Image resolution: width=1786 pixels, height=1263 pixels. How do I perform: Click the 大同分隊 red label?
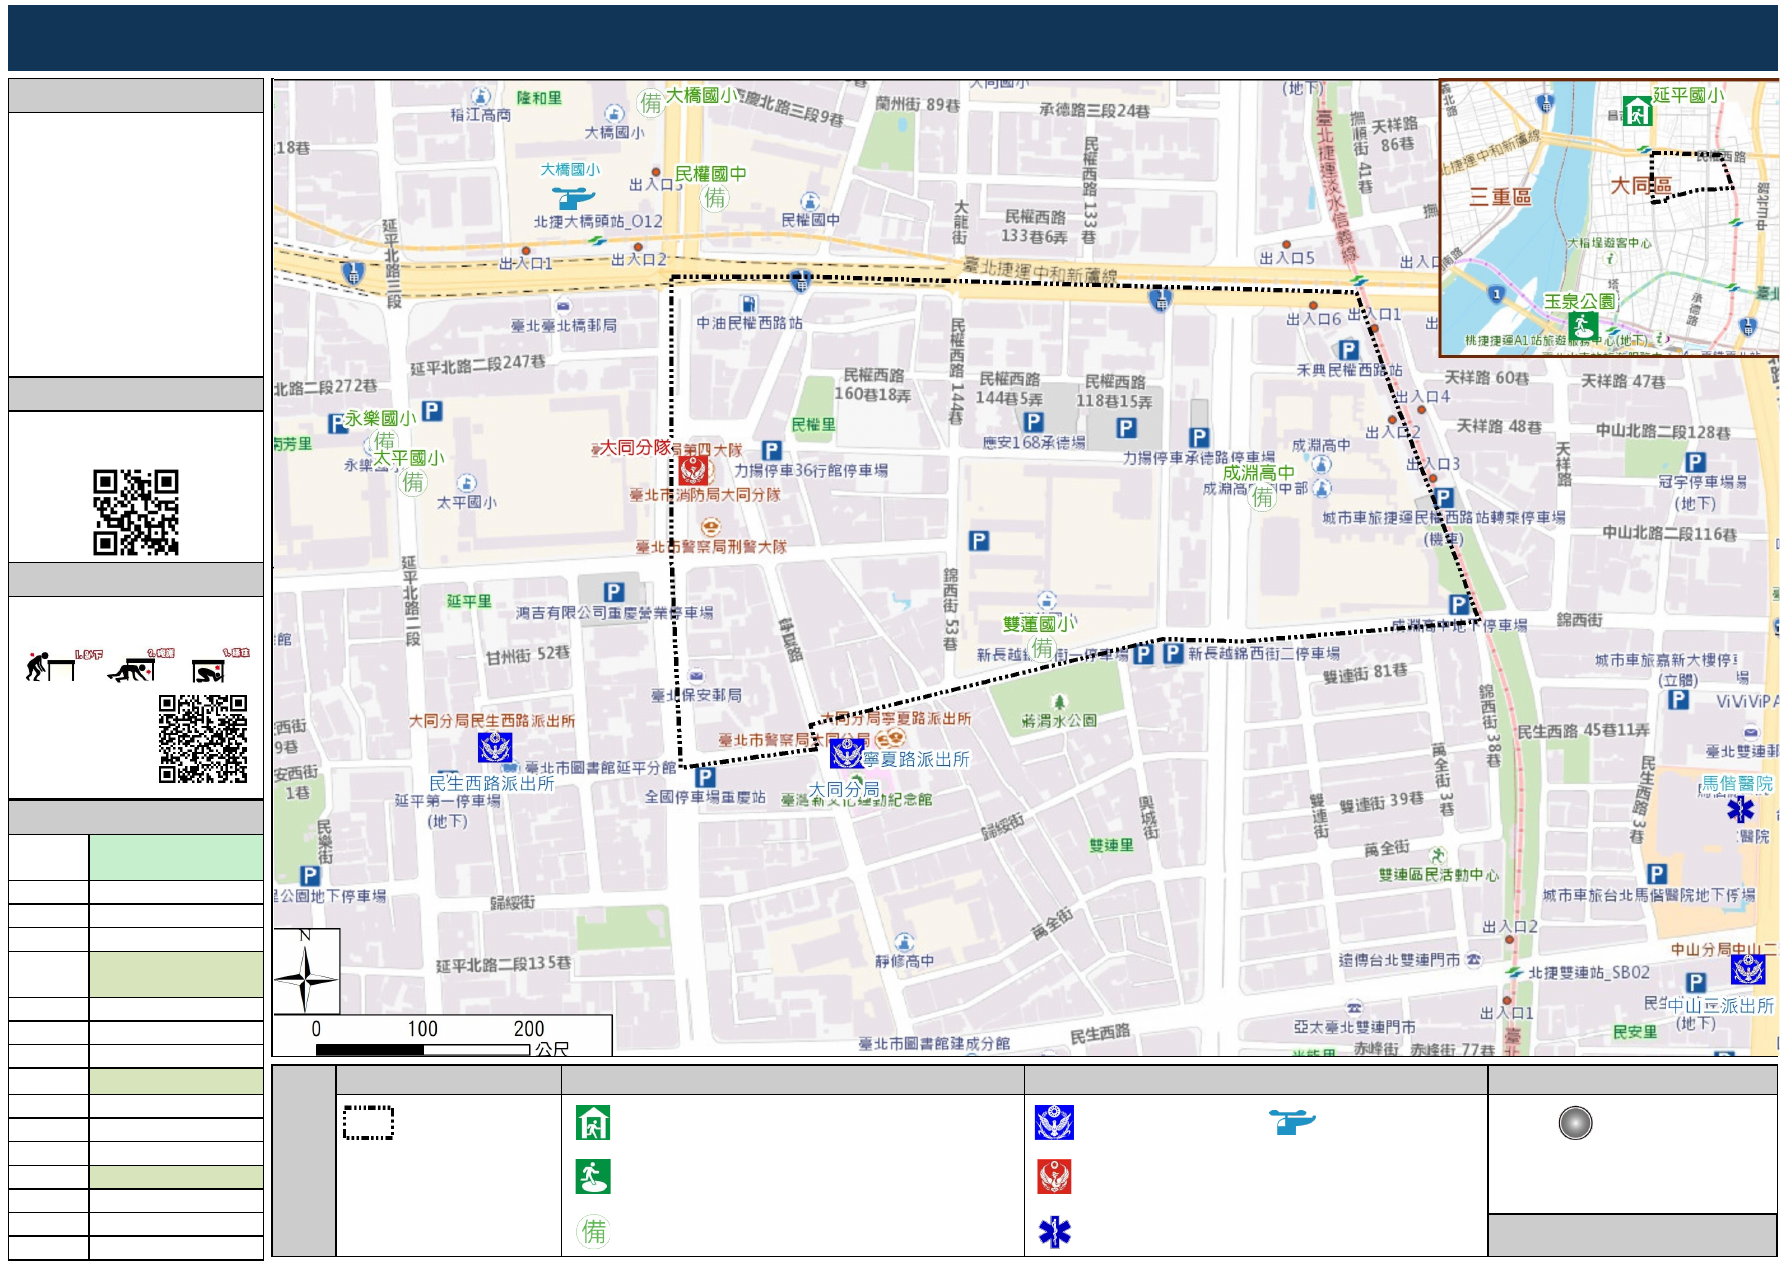tap(634, 447)
